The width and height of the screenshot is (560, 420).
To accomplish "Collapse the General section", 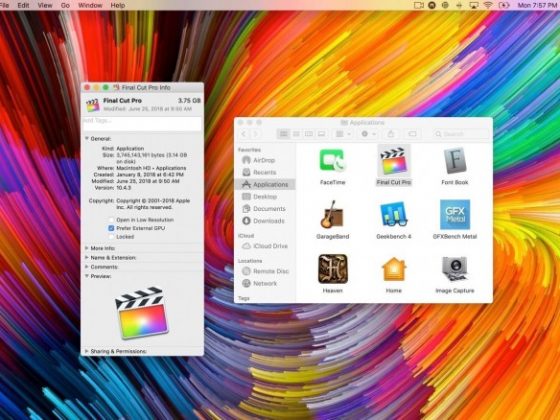I will tap(87, 139).
